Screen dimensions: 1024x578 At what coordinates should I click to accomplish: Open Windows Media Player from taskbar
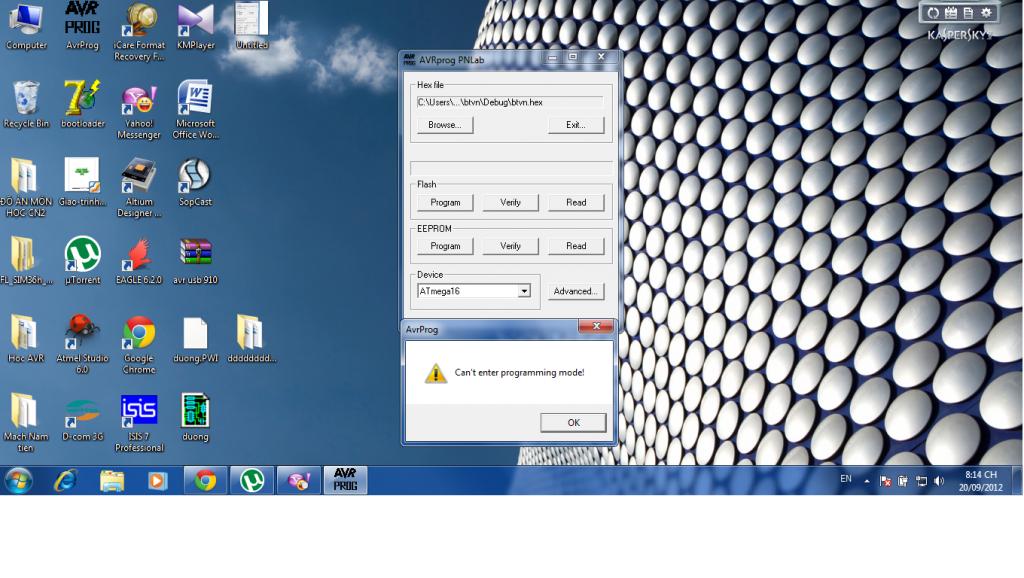coord(157,481)
